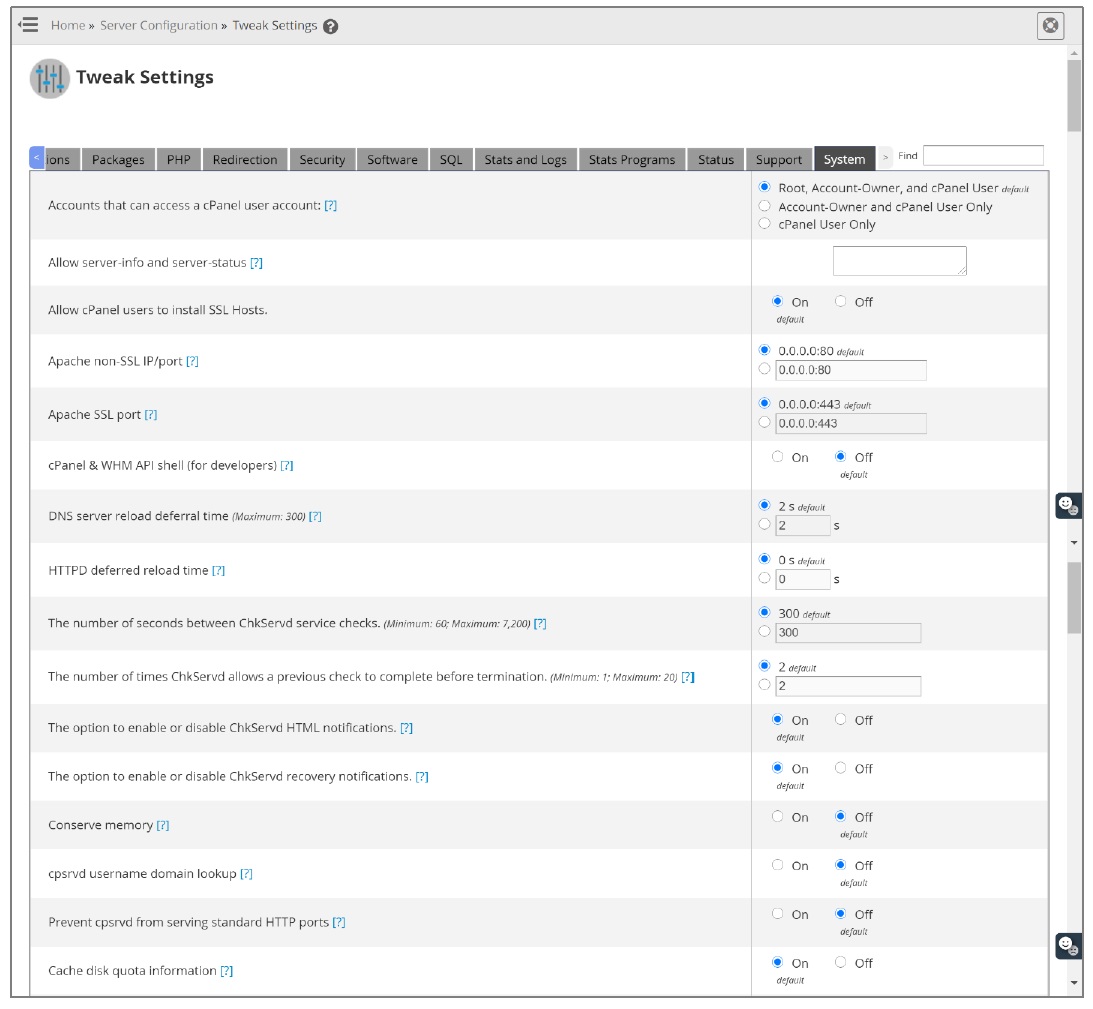Switch to the Support tab

pyautogui.click(x=779, y=160)
